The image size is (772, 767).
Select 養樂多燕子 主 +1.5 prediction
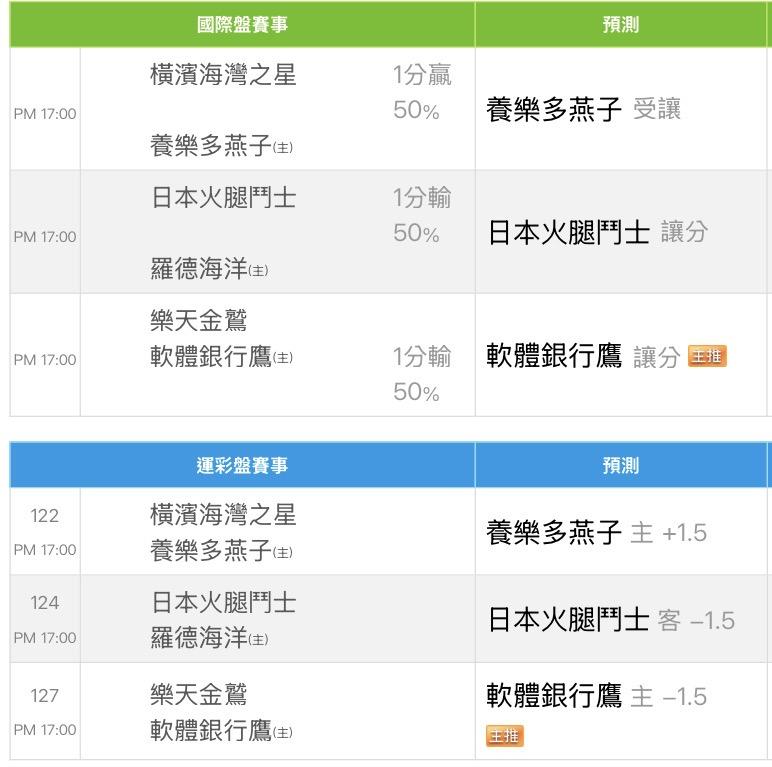pyautogui.click(x=596, y=533)
